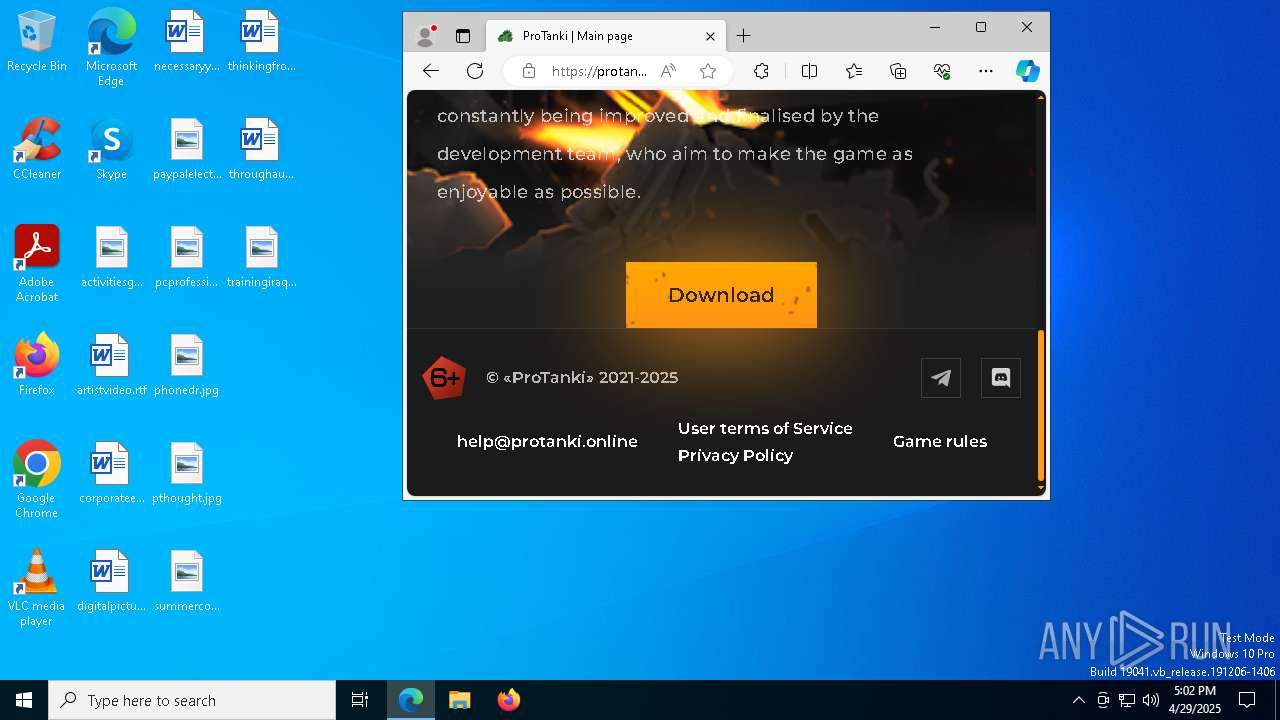Click the orange Download button
Viewport: 1280px width, 720px height.
coord(721,295)
